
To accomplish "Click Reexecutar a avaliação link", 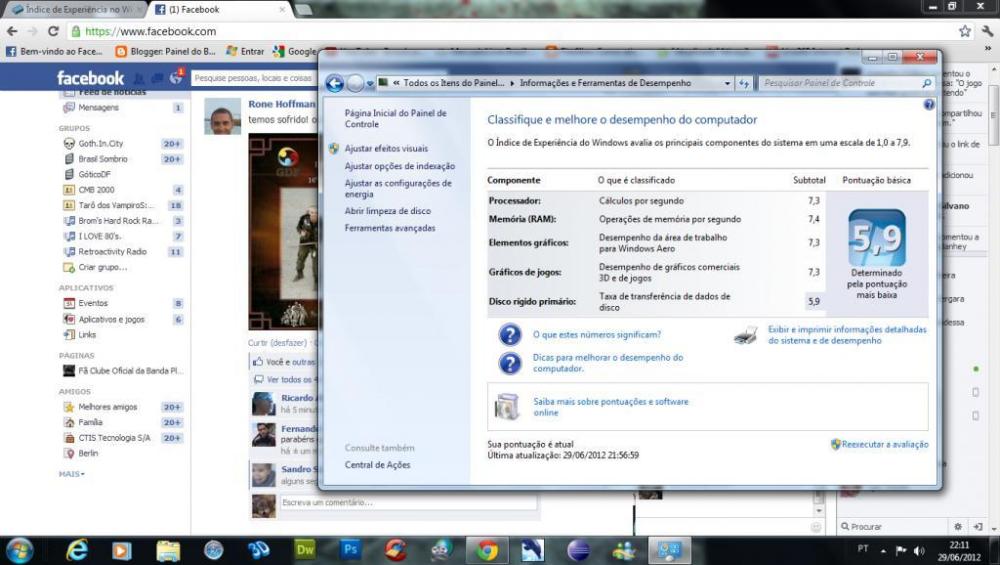I will tap(884, 444).
